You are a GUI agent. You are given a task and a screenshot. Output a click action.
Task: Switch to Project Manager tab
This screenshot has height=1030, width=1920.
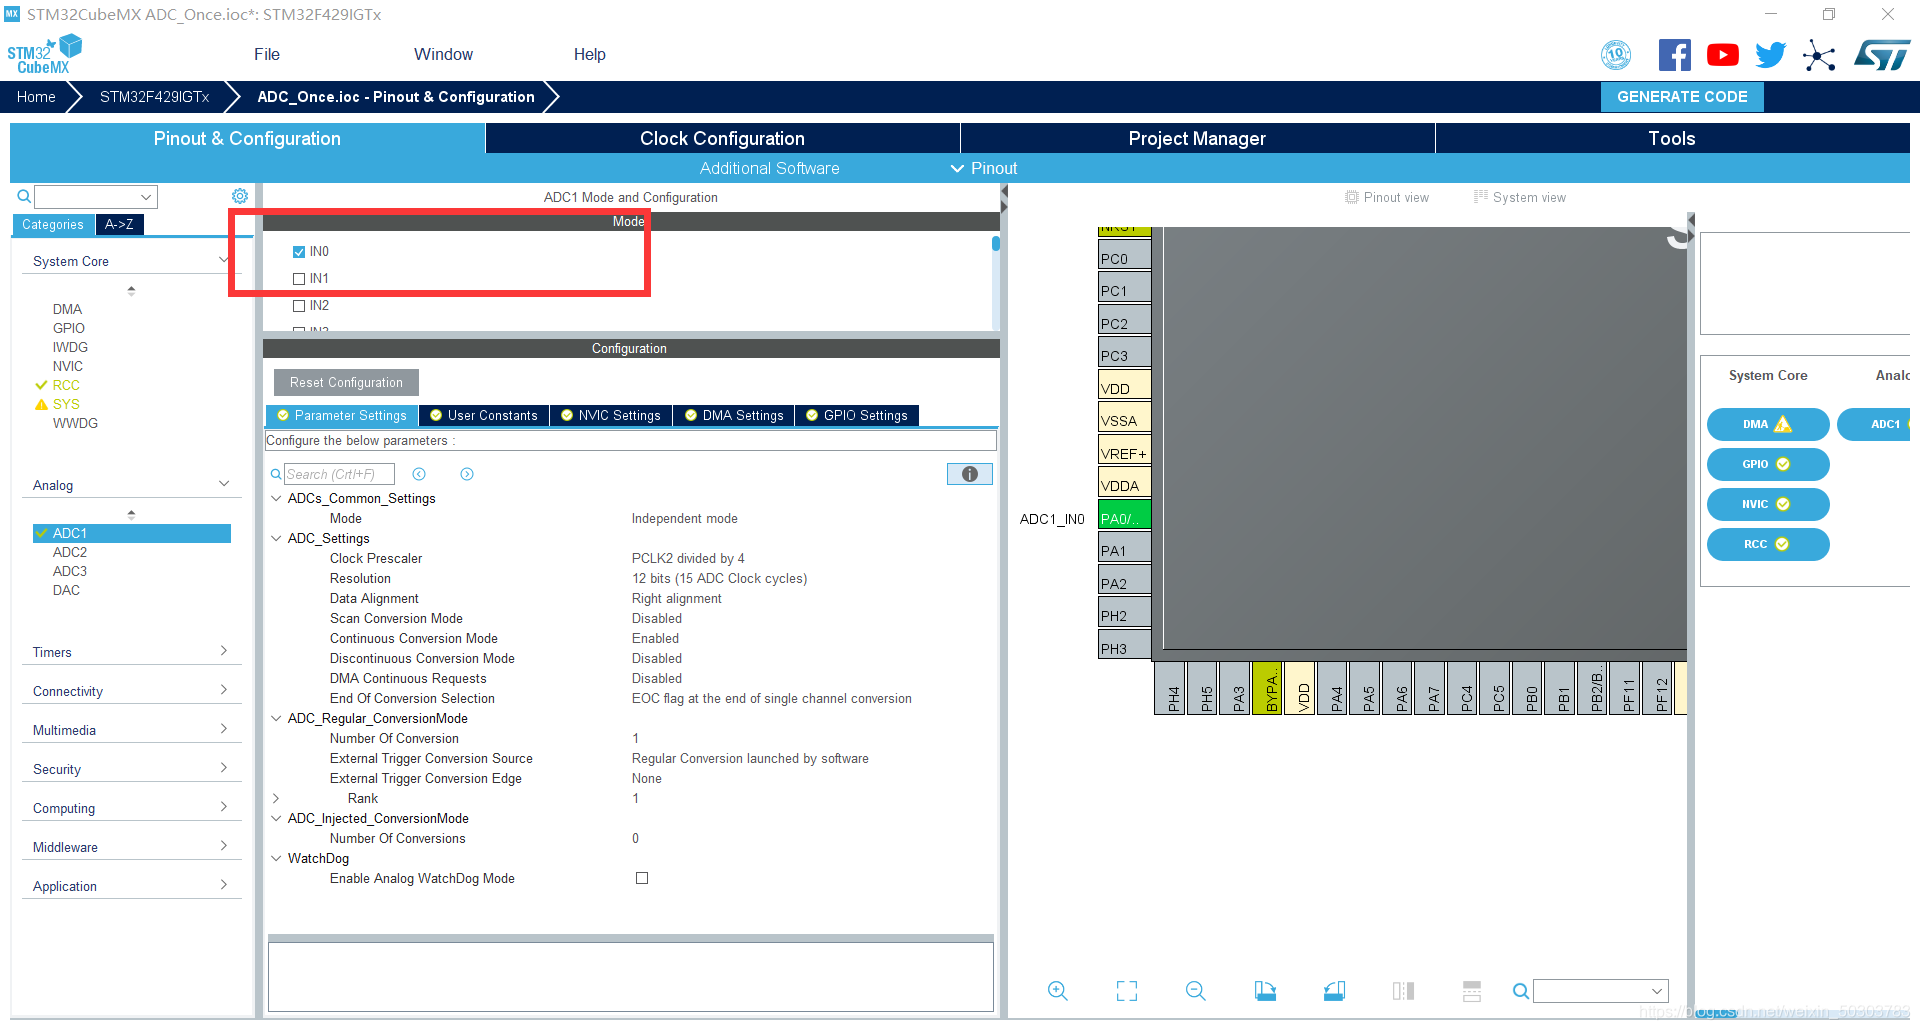[x=1197, y=138]
